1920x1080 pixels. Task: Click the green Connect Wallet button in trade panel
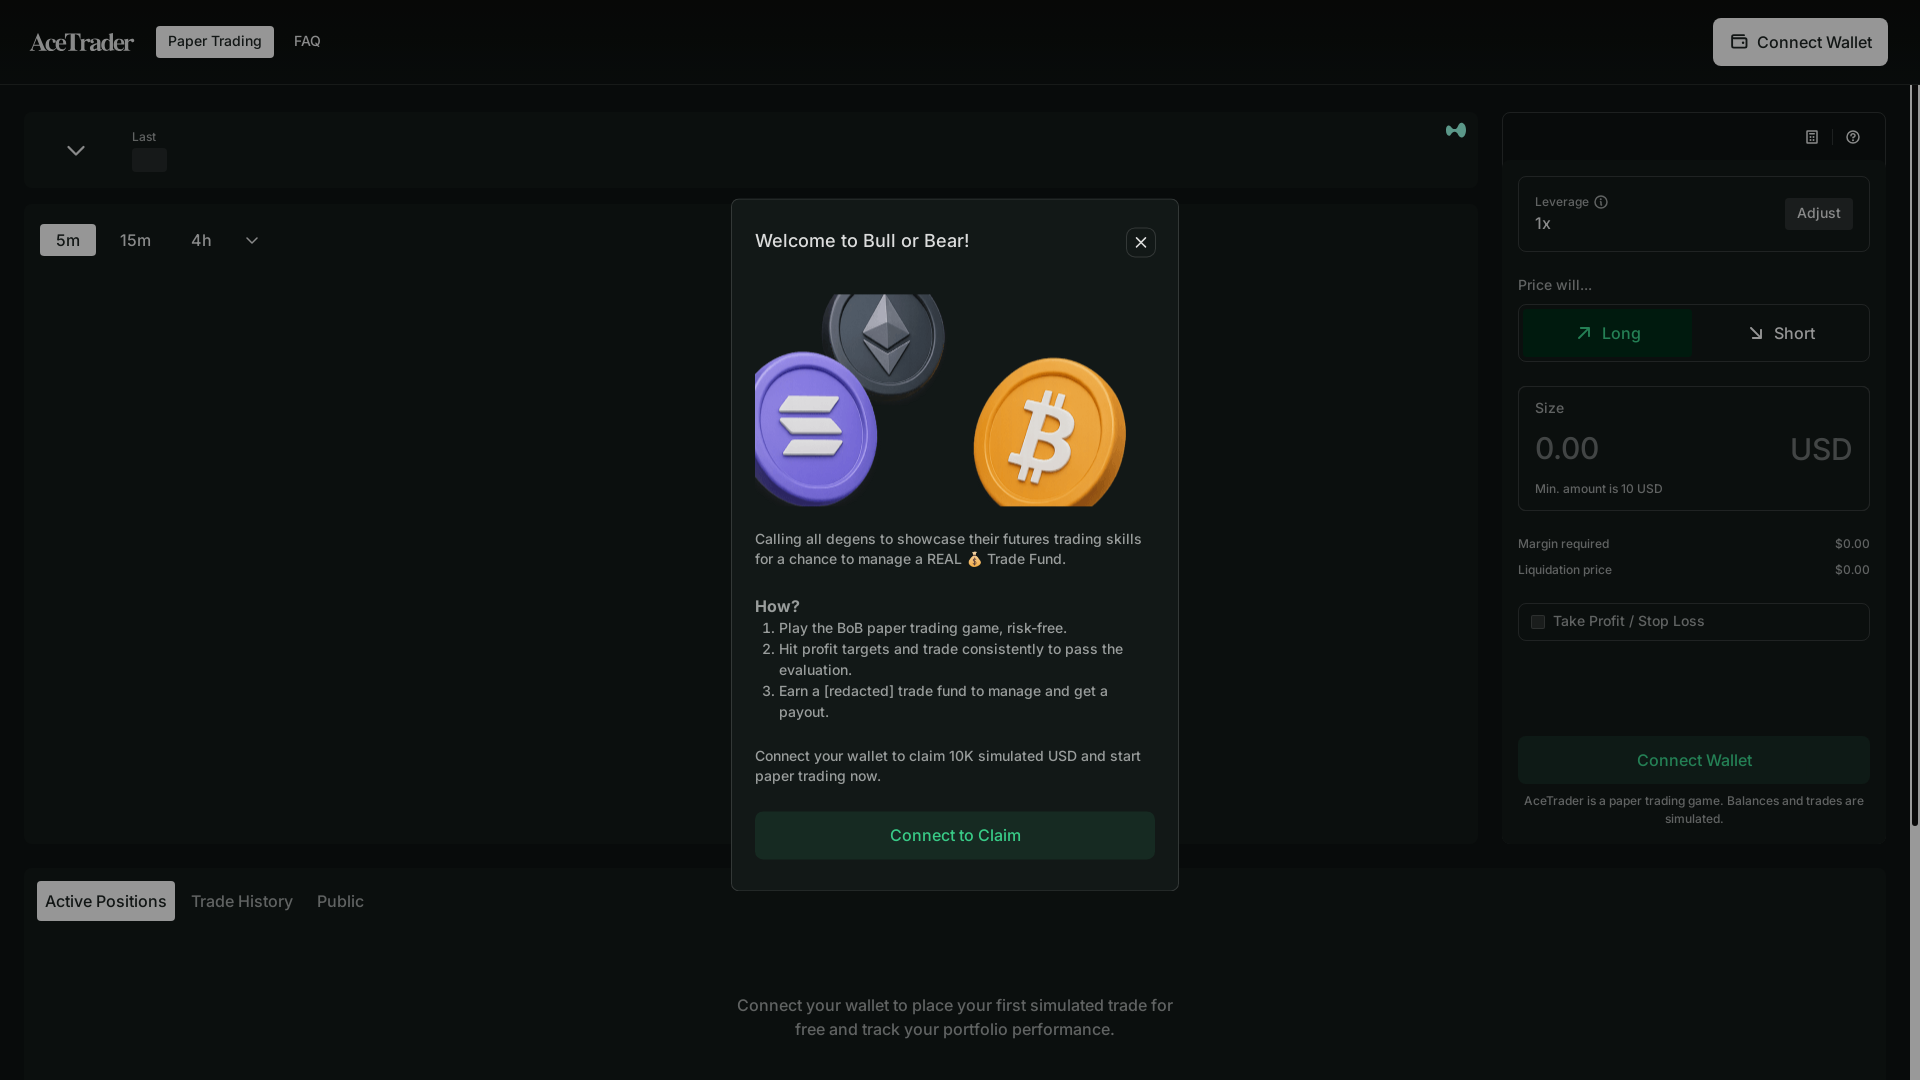click(1694, 760)
